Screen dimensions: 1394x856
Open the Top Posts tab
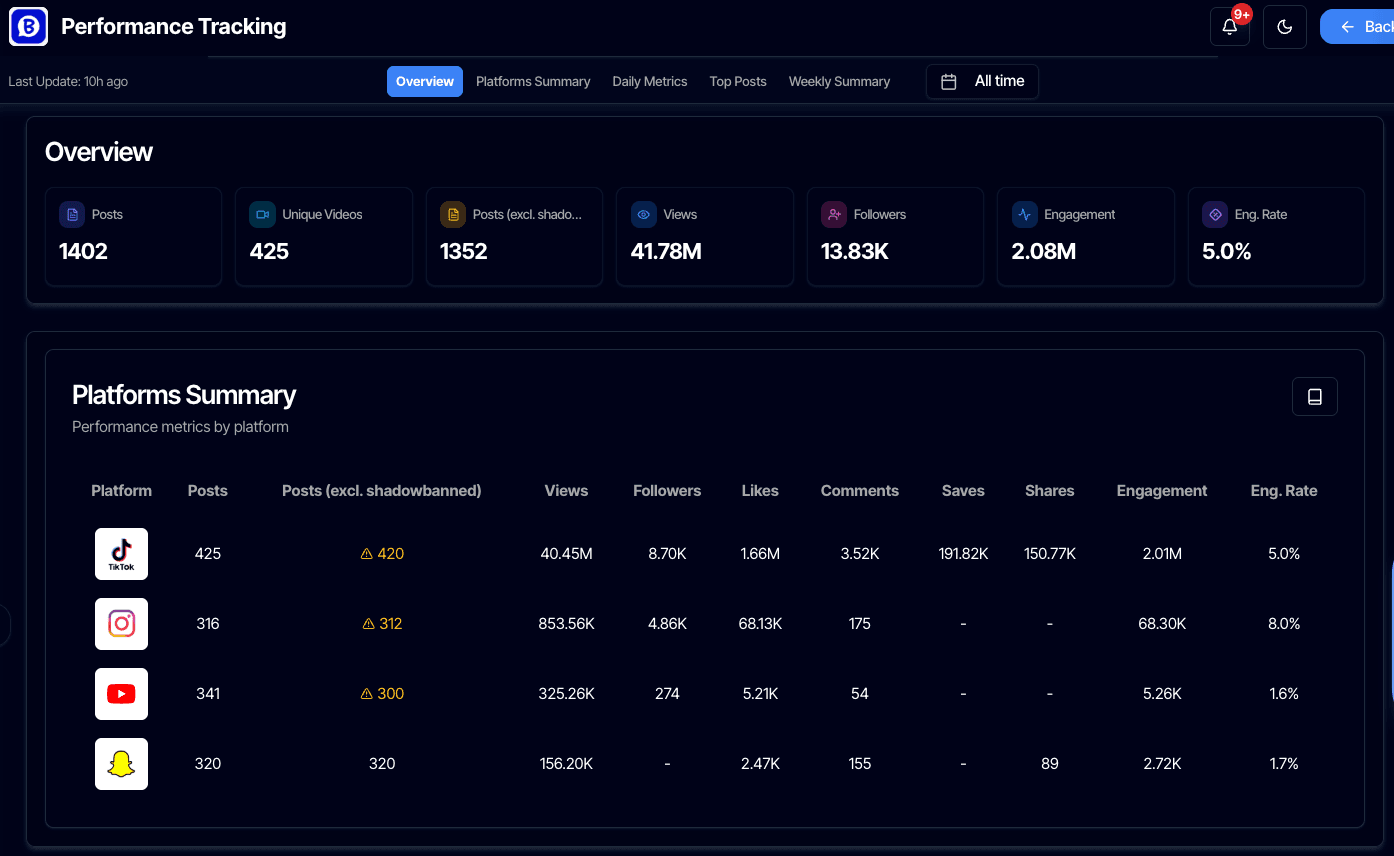pos(738,82)
